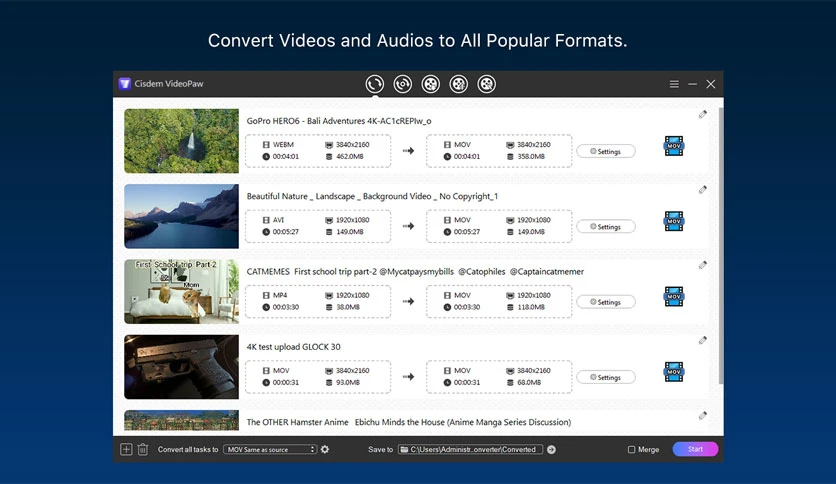Open MOV format picker for CATMEMES row
This screenshot has height=484, width=836.
point(674,296)
